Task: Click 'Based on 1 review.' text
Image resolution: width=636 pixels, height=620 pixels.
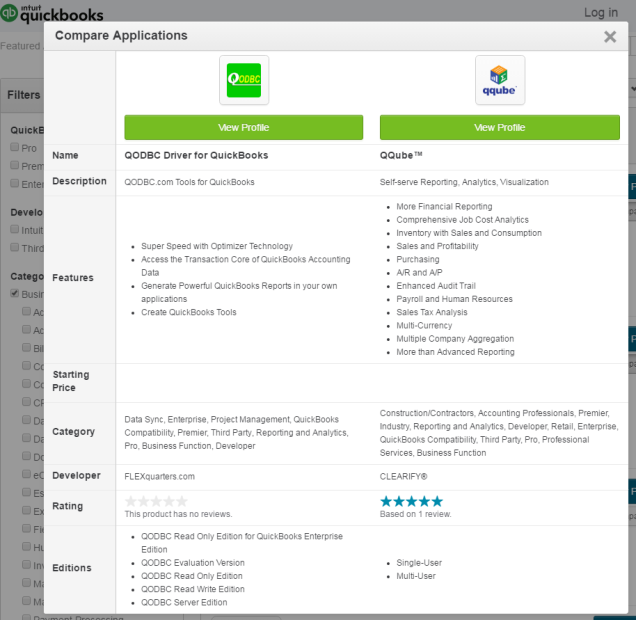Action: pos(415,514)
